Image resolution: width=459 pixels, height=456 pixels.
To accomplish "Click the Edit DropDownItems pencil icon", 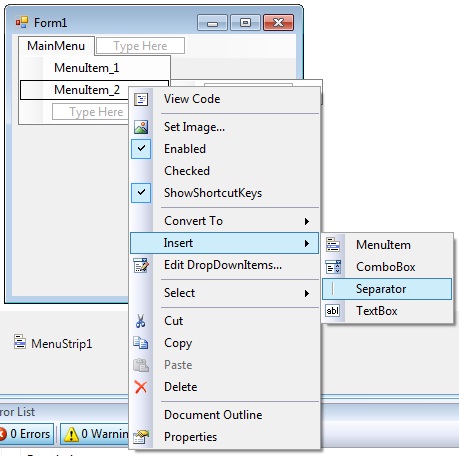I will (x=141, y=265).
